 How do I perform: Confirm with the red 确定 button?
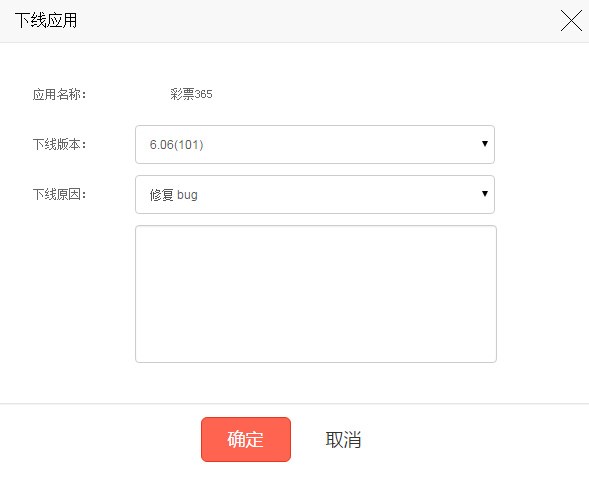click(246, 439)
